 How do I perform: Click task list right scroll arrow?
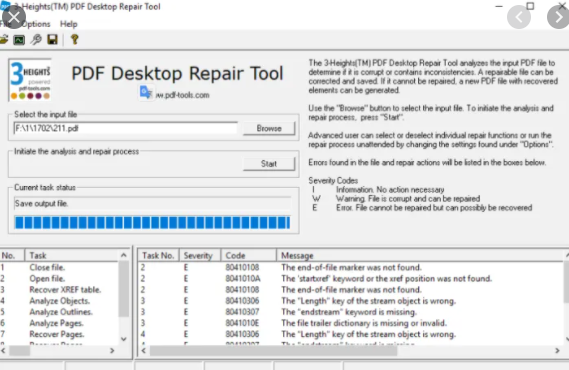[112, 350]
